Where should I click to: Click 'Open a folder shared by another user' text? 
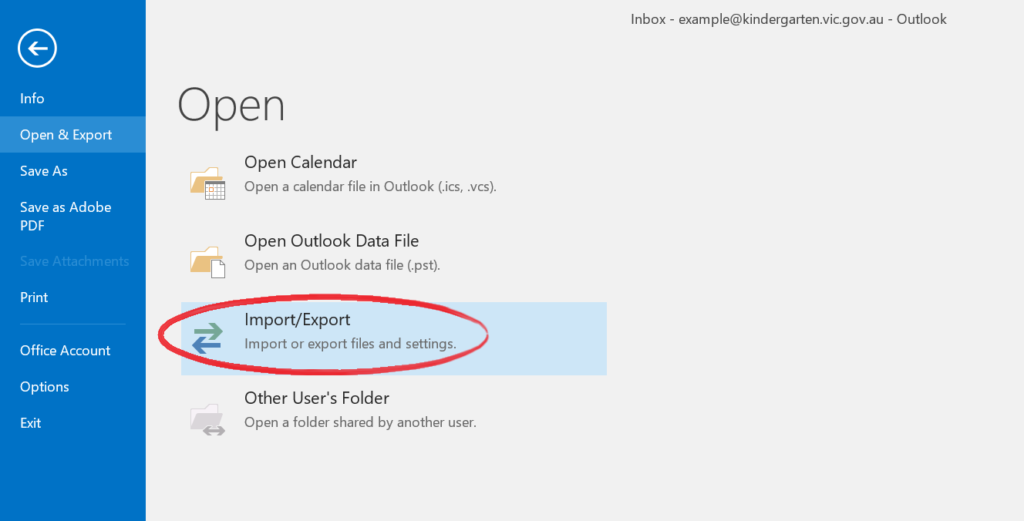tap(360, 422)
